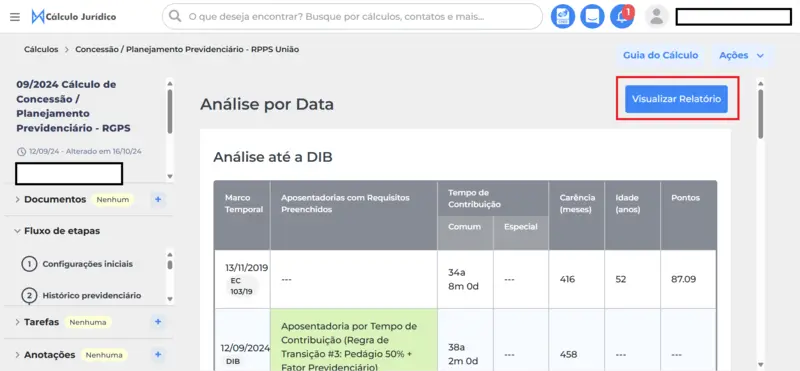Open Guia do Cálculo
The width and height of the screenshot is (800, 371).
[660, 55]
